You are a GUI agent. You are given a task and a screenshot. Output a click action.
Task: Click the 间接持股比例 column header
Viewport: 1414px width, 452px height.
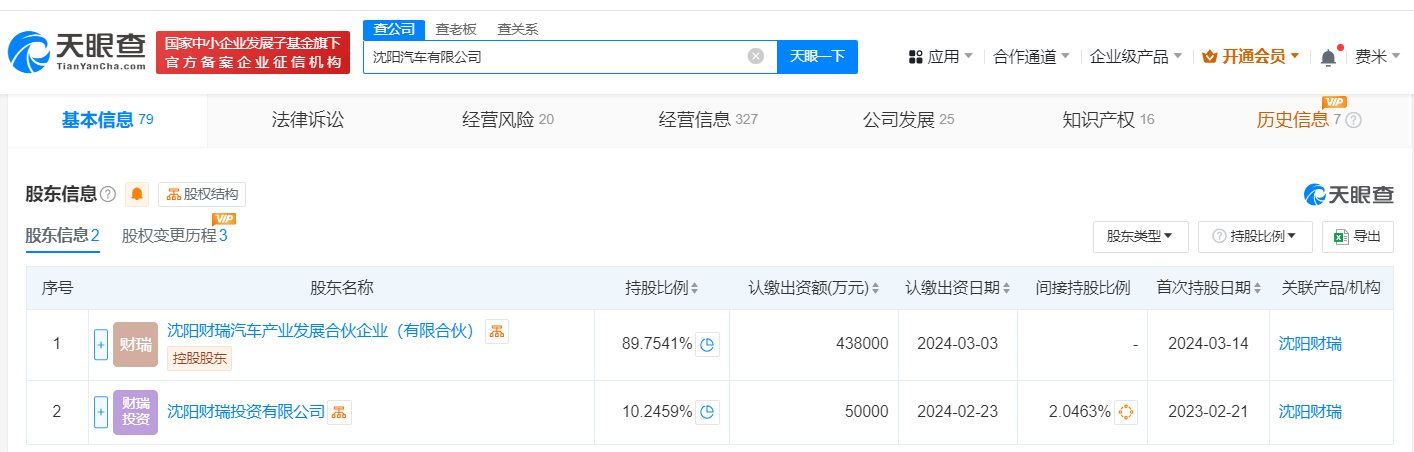1083,288
